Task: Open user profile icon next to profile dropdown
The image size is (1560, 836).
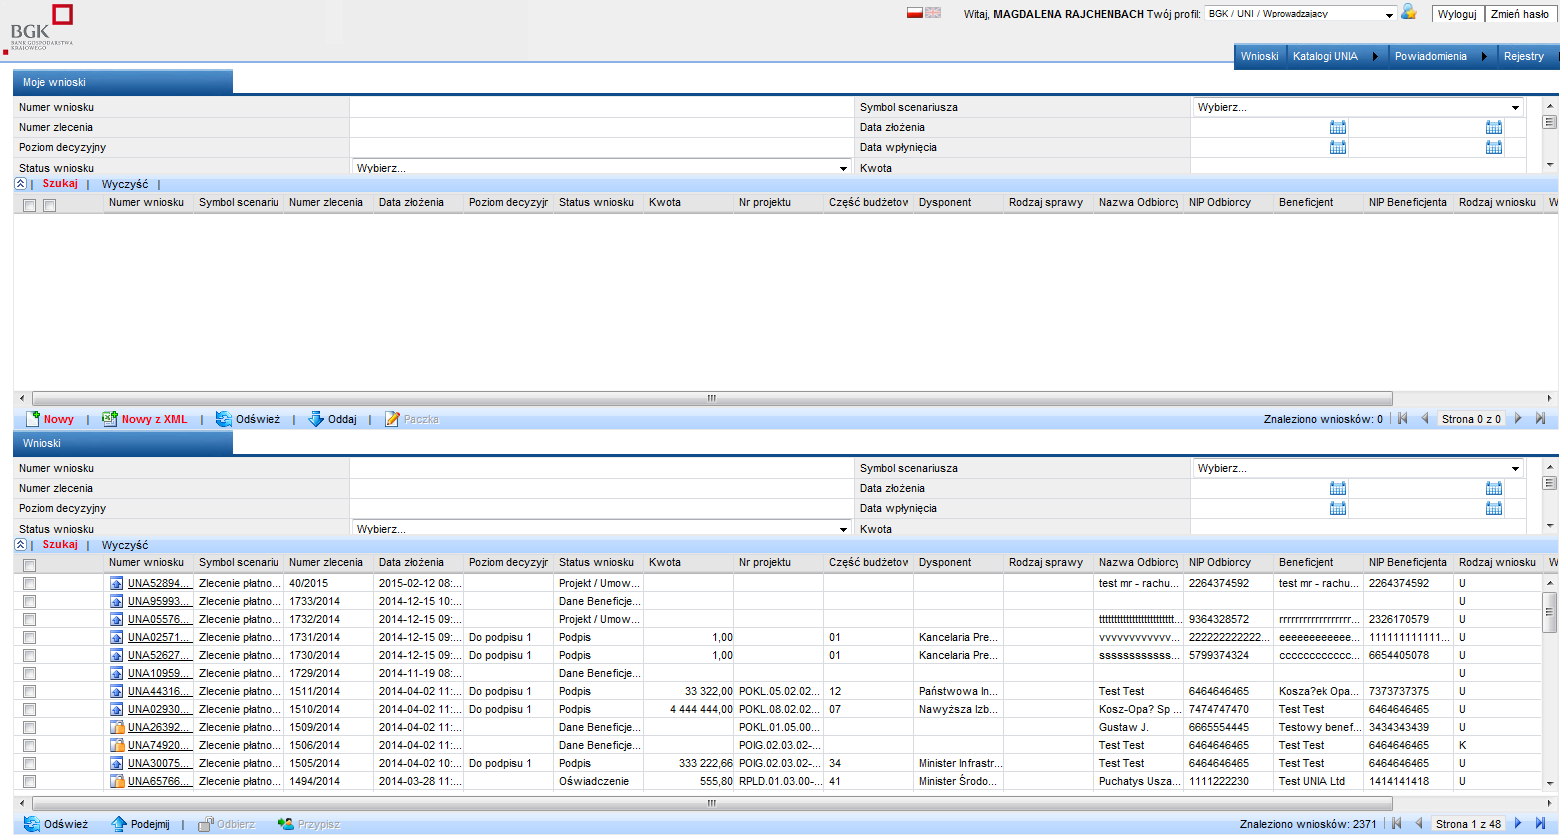Action: [1408, 12]
